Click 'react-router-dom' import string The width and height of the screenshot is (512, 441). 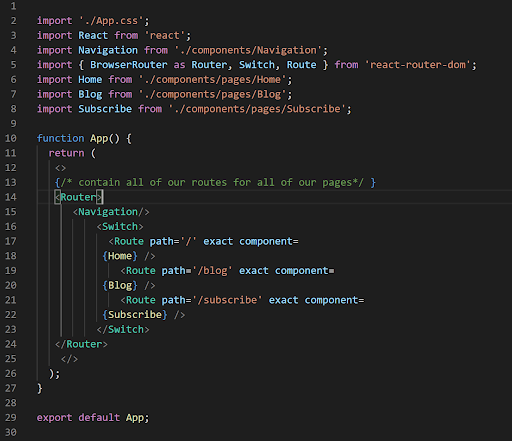point(418,65)
